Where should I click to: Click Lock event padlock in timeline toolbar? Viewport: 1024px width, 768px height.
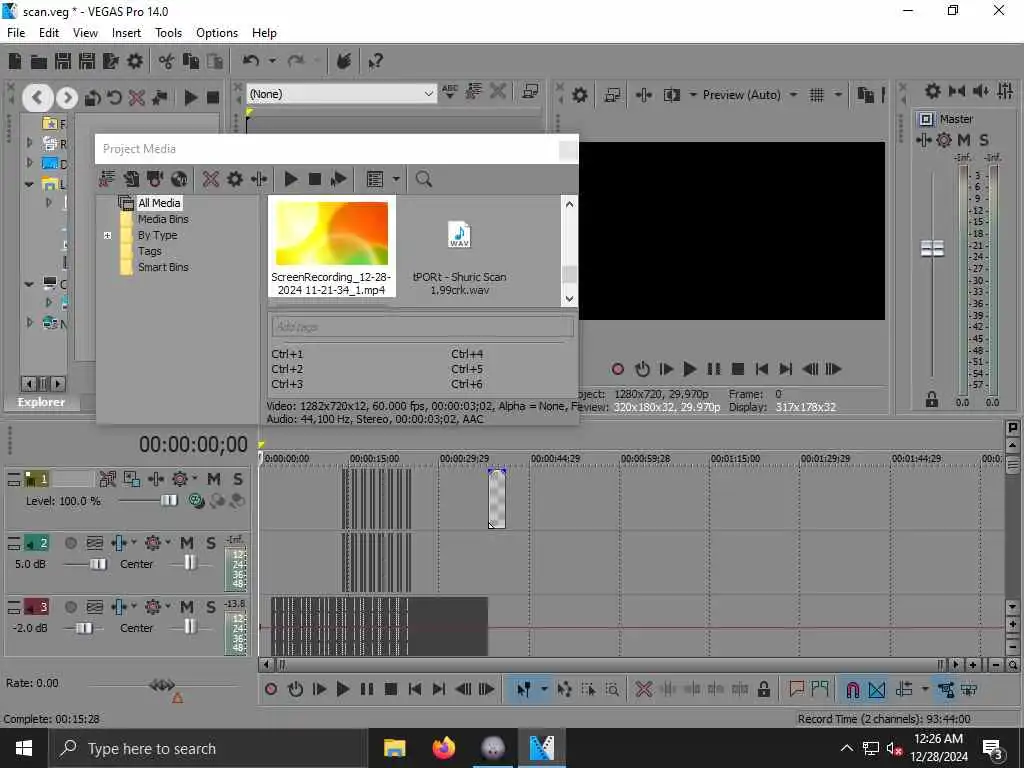click(x=763, y=689)
